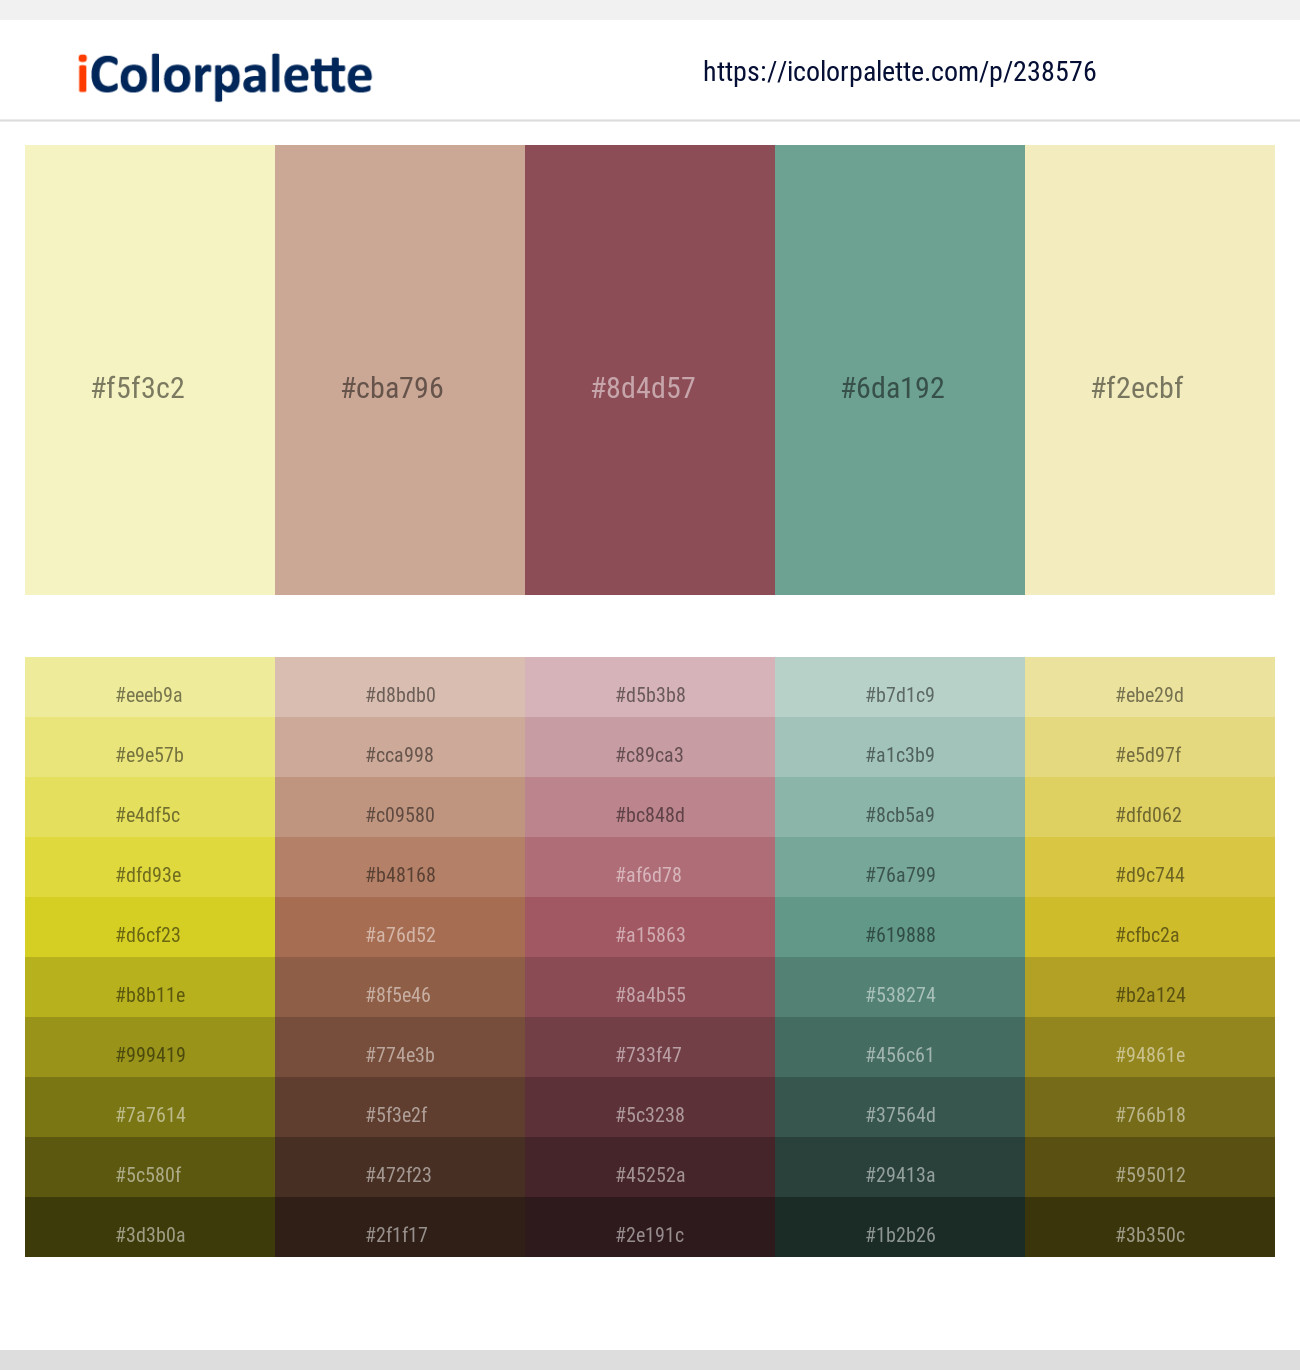Click the #29413a dark green swatch
1300x1370 pixels.
(899, 1175)
